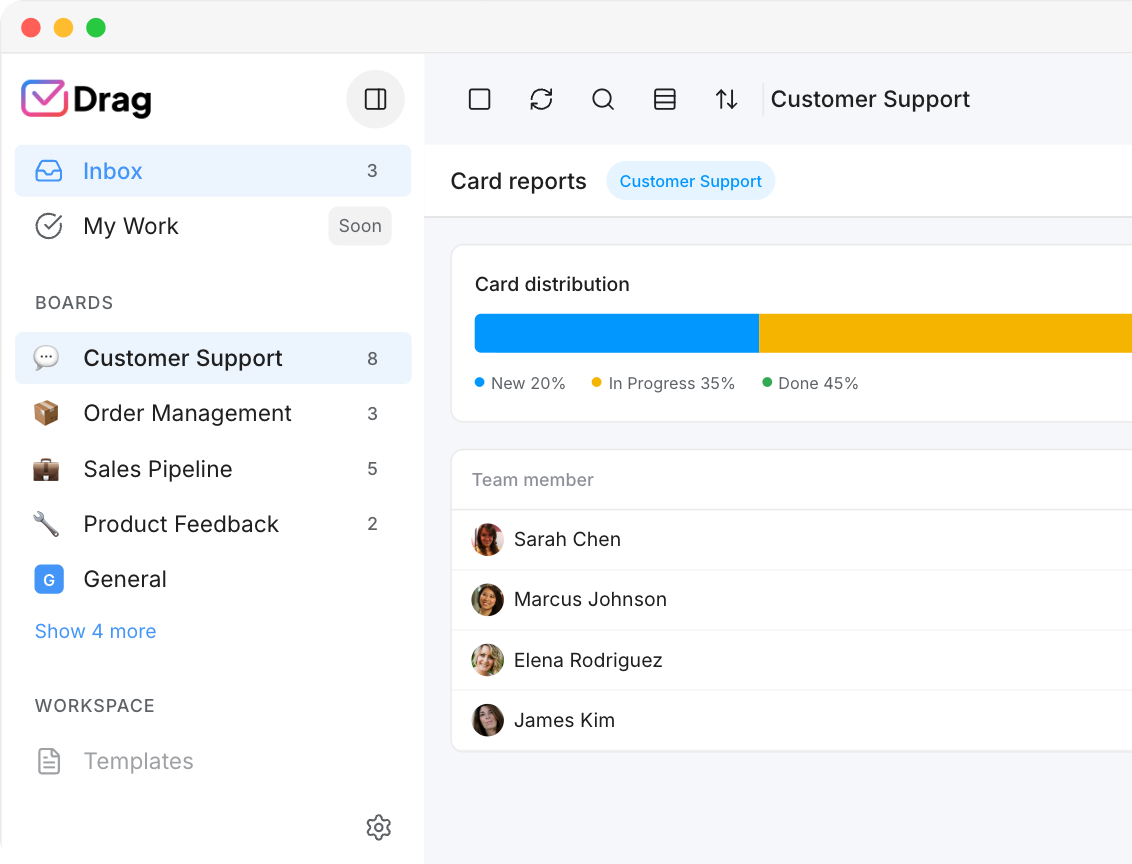Click the BOARDS section label
The image size is (1132, 864).
coord(74,302)
